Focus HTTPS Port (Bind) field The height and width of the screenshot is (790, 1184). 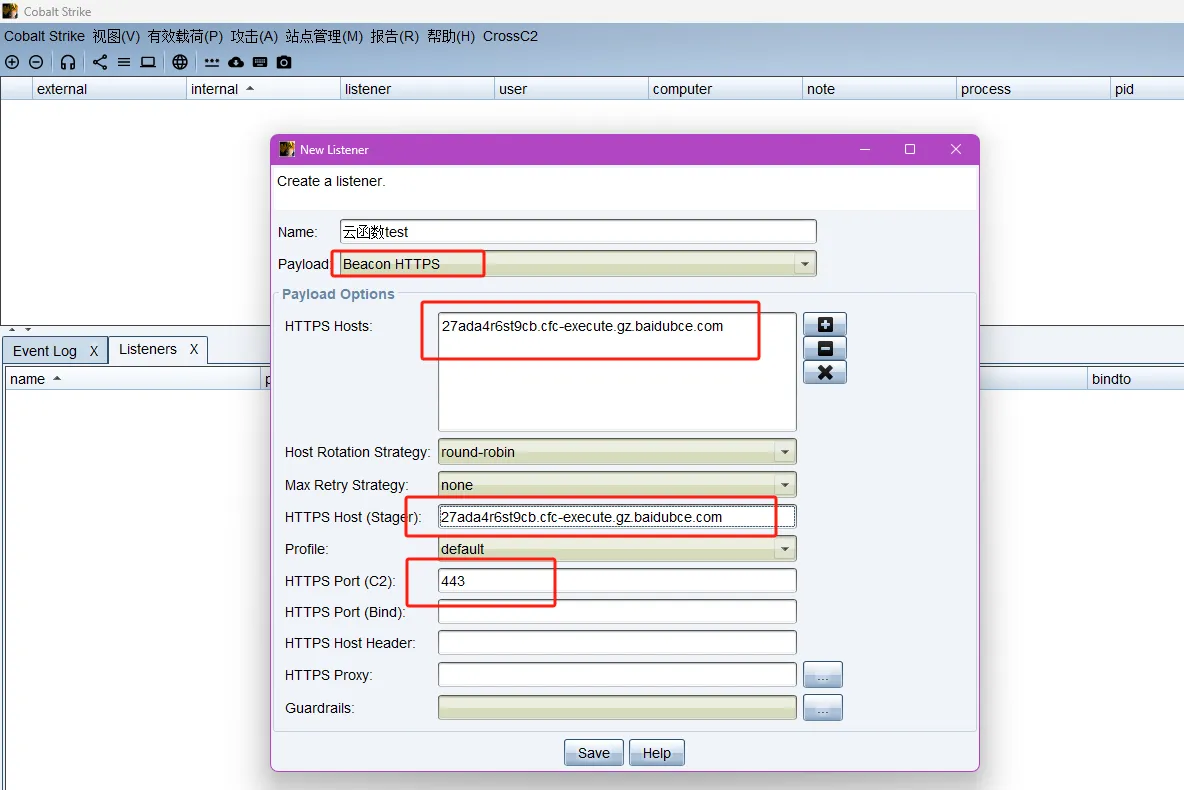pyautogui.click(x=617, y=612)
